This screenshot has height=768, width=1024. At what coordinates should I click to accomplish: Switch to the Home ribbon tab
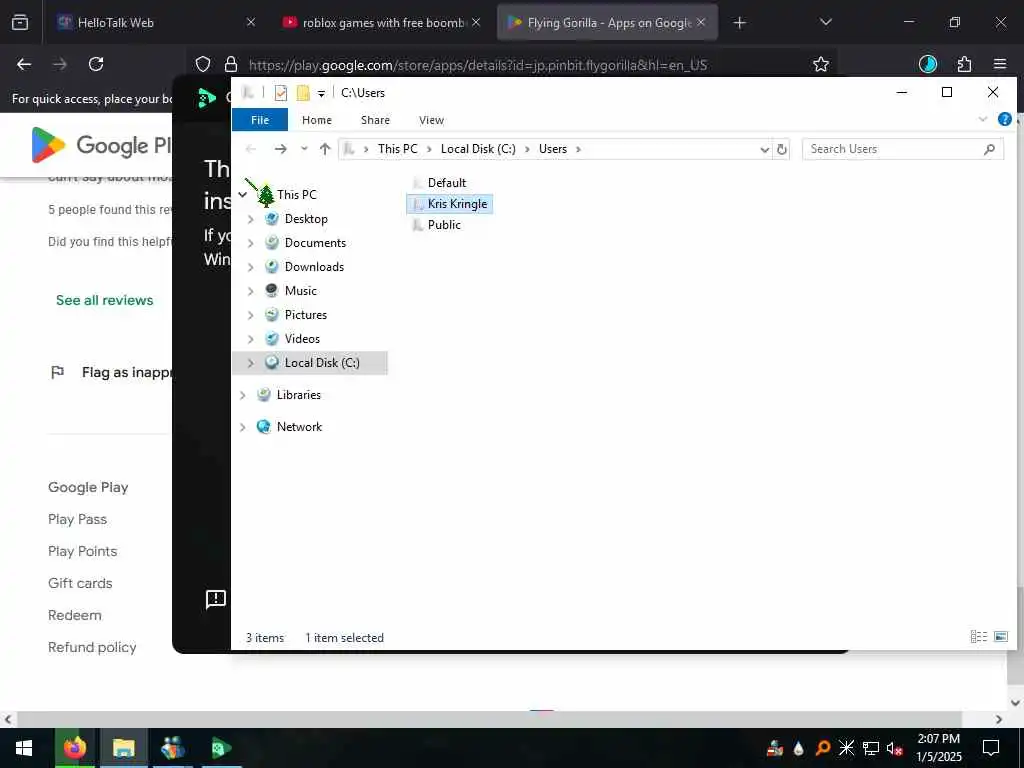click(x=317, y=120)
